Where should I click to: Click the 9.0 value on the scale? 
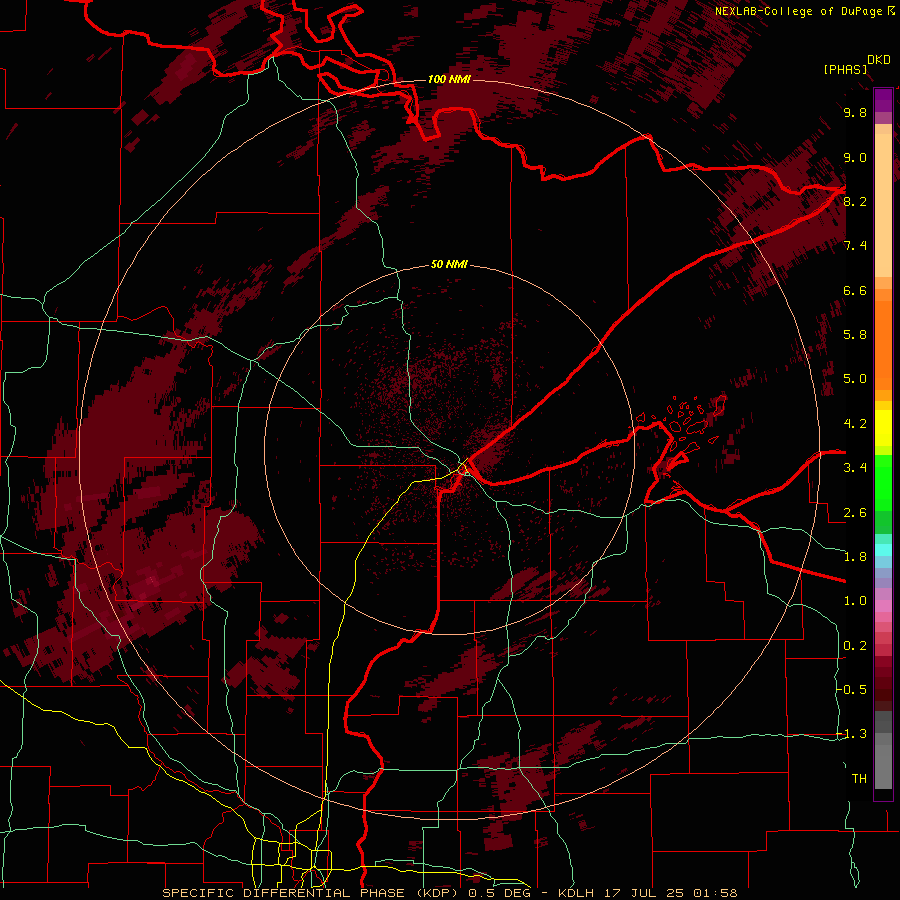(x=855, y=157)
